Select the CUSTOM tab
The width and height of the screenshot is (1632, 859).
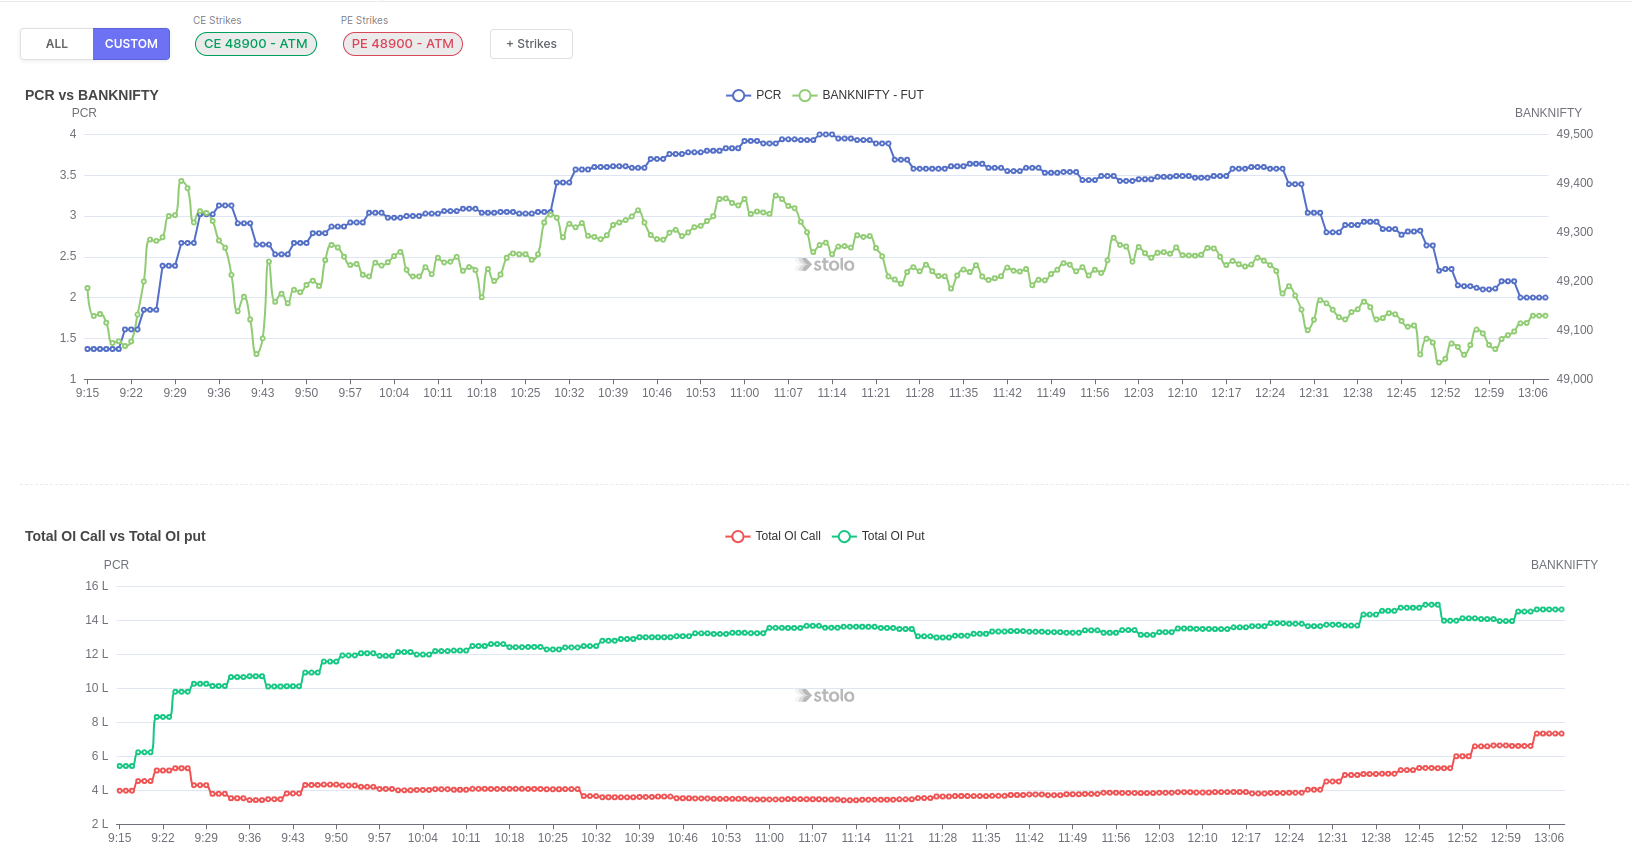coord(131,44)
